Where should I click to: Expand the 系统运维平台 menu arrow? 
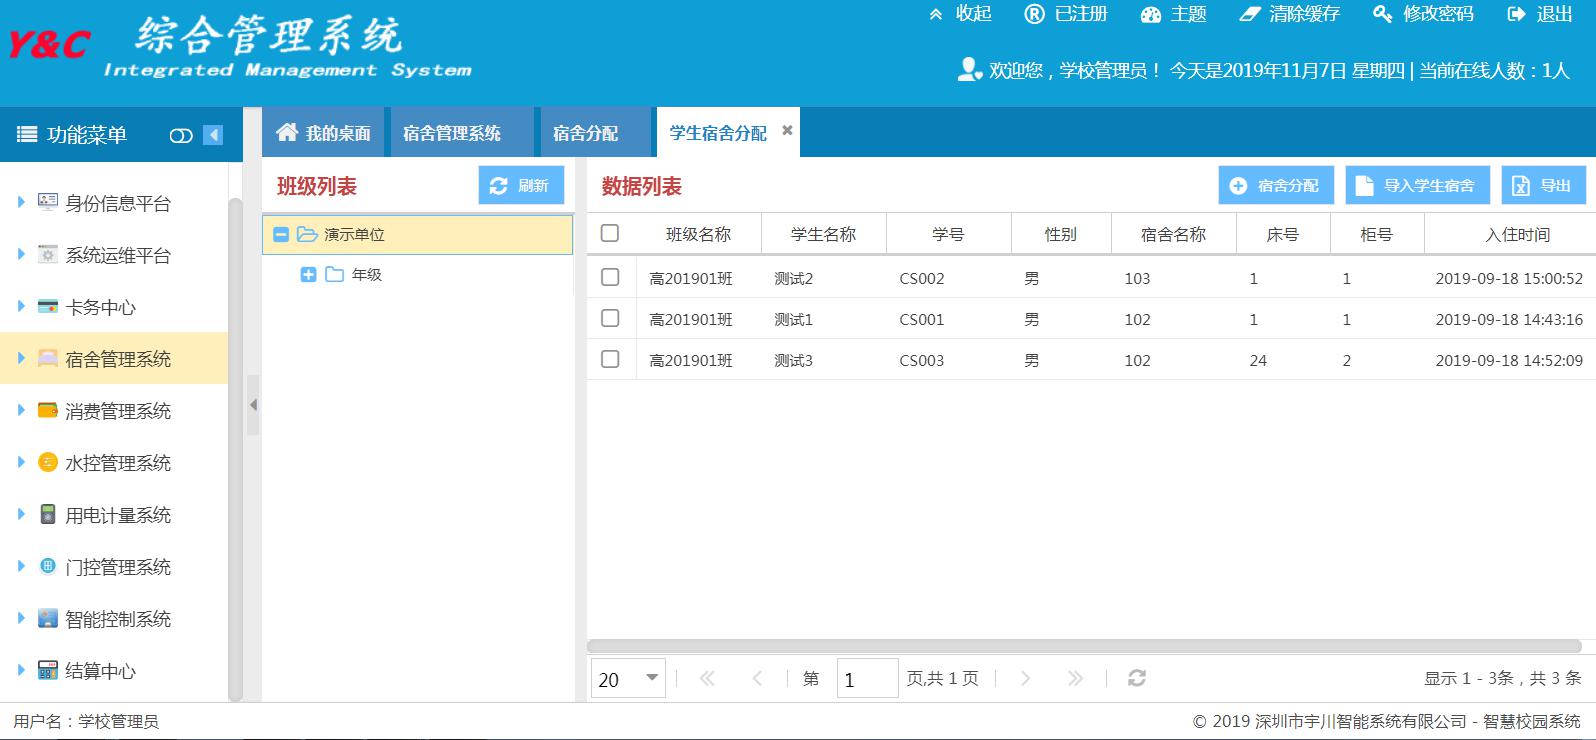click(21, 254)
